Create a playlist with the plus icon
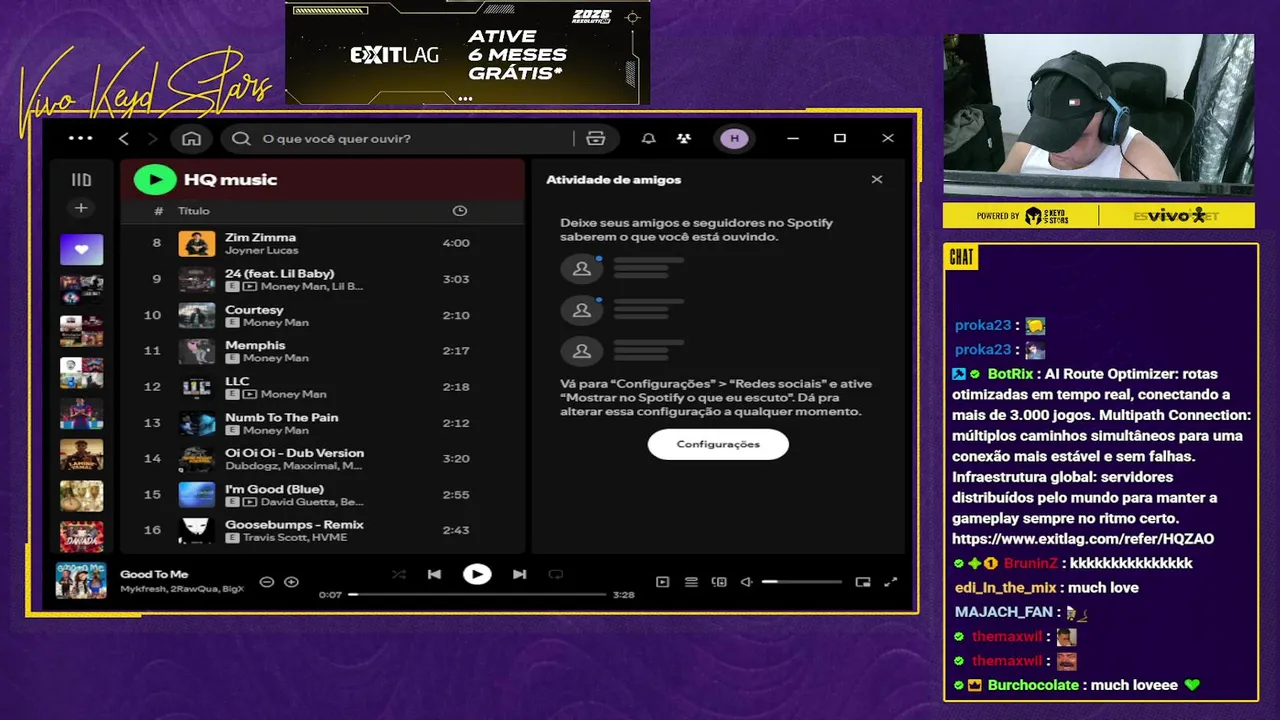Screen dimensions: 1280x720 [81, 208]
